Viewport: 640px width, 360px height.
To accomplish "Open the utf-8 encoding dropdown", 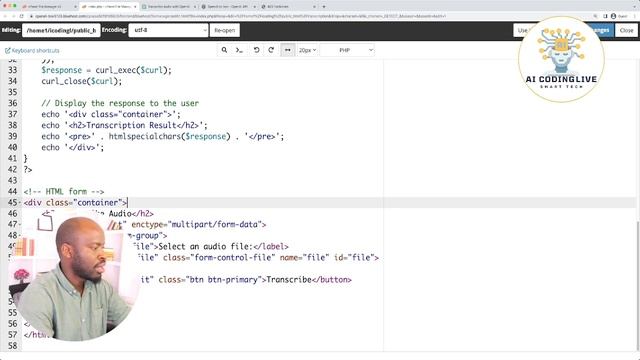I will tap(168, 30).
